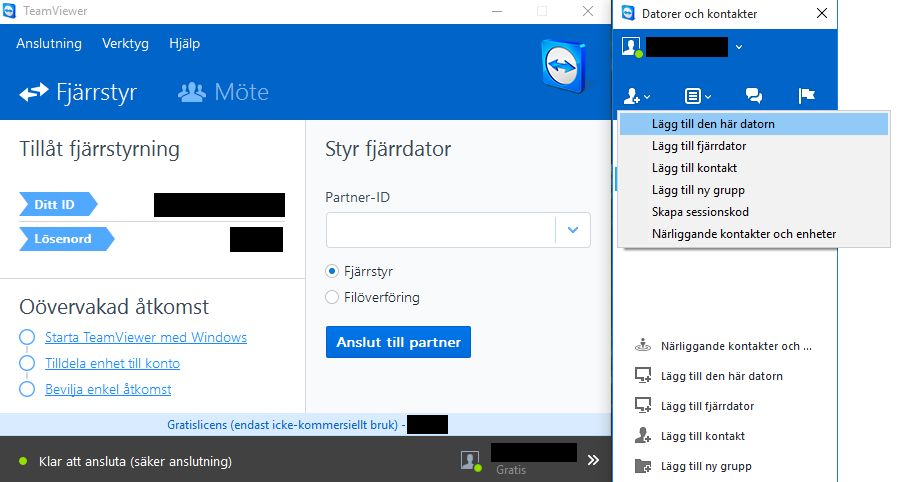
Task: Open Starta TeamViewer med Windows link
Action: click(x=146, y=337)
